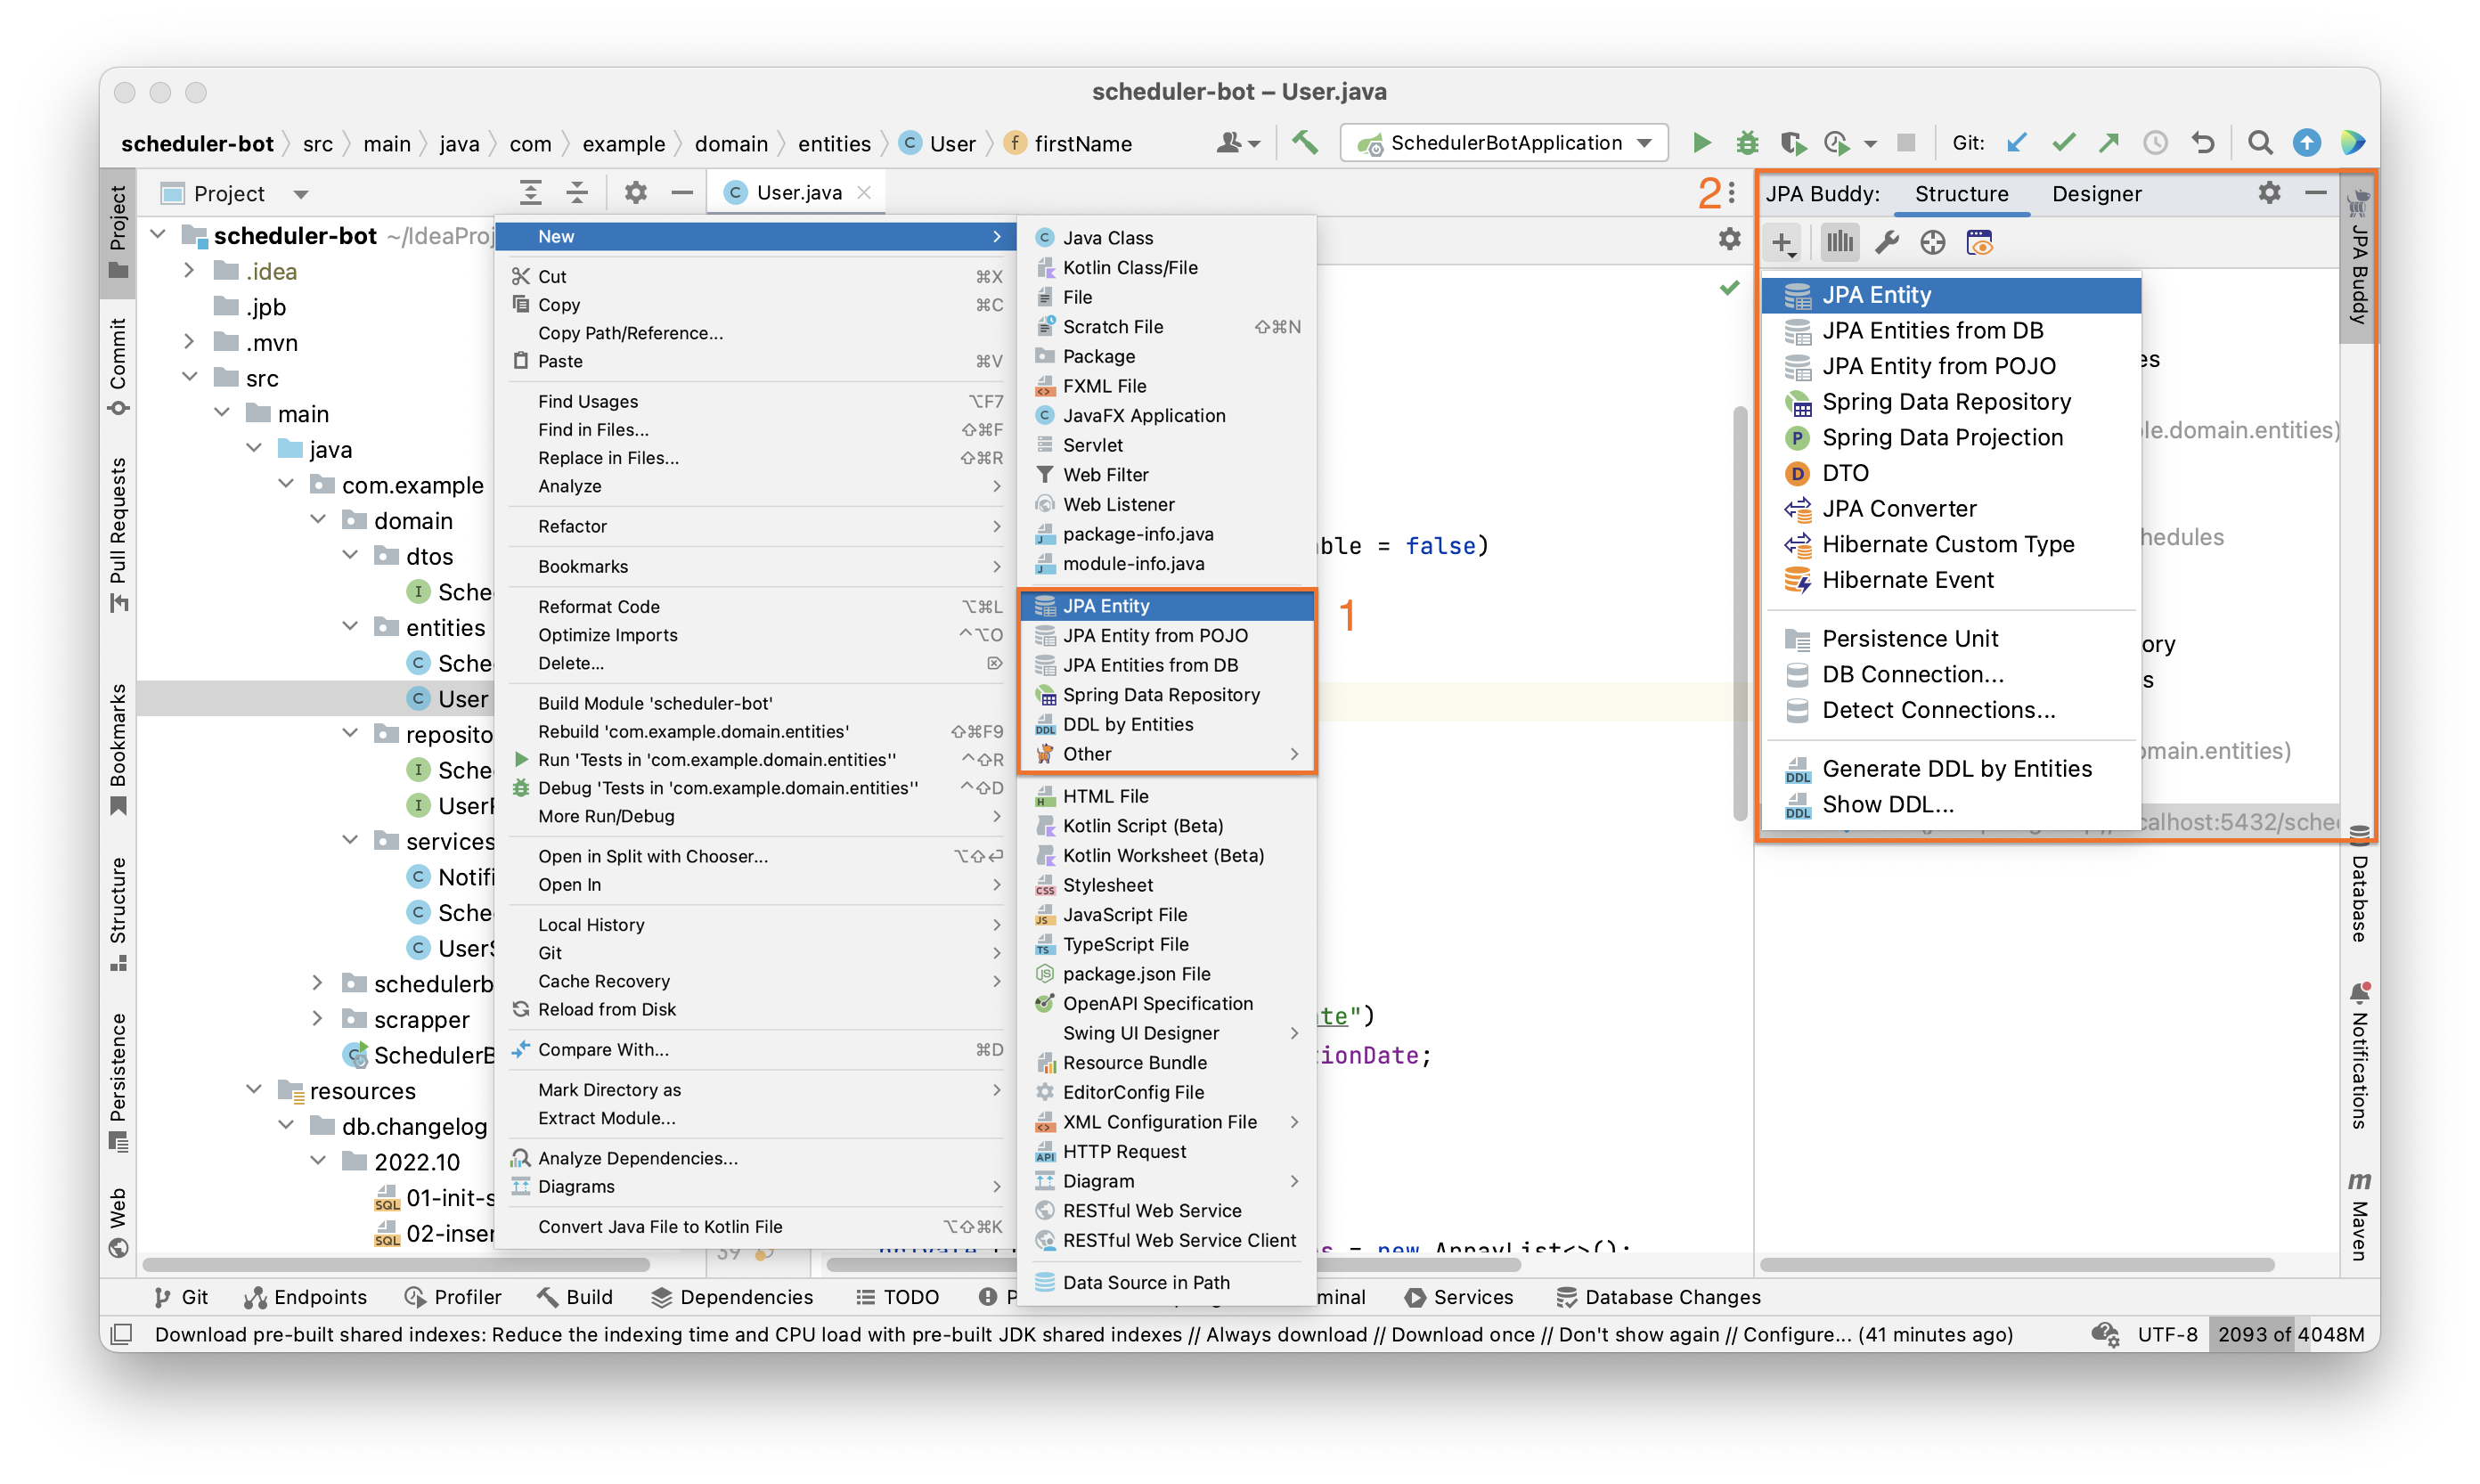Expand the .mvn folder in project tree
Screen dimensions: 2480x1484
[189, 342]
